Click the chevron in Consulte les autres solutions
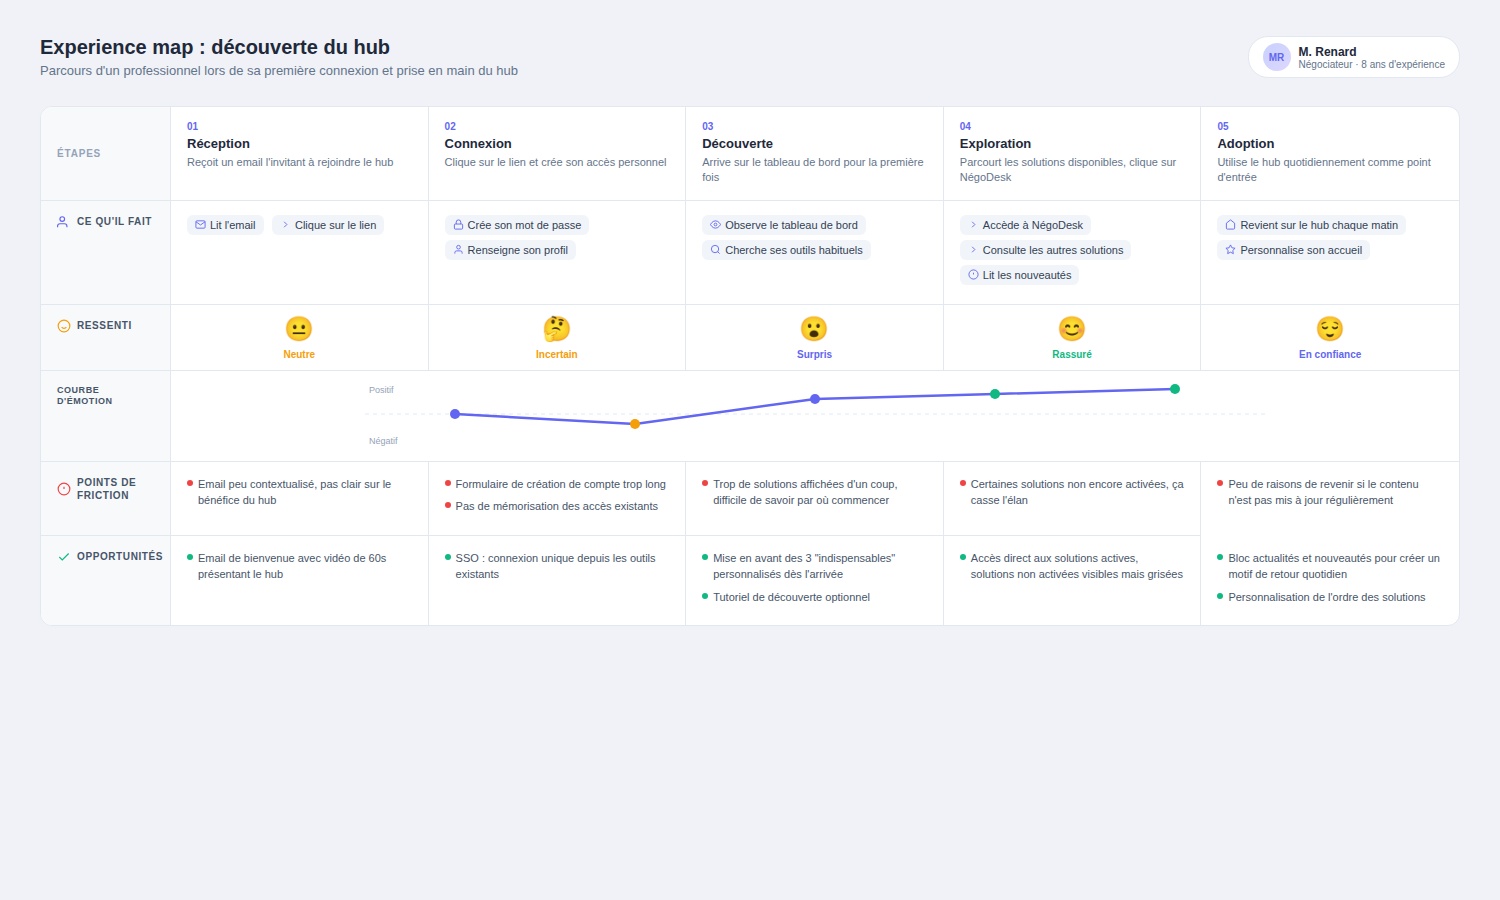Viewport: 1500px width, 900px height. (x=973, y=250)
